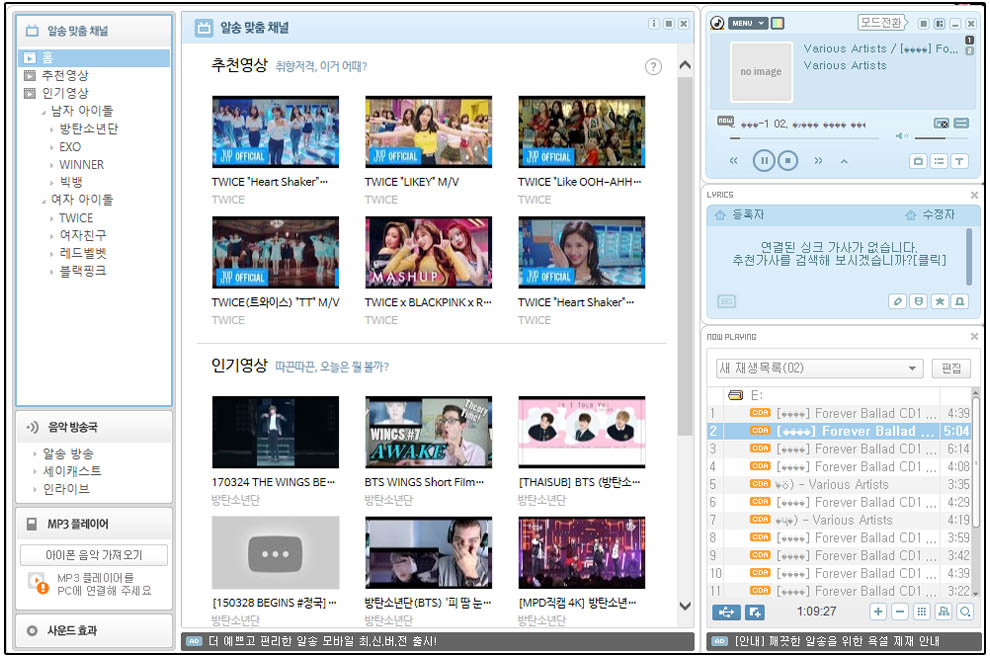Pause the current song
Viewport: 990px width, 657px height.
point(764,160)
